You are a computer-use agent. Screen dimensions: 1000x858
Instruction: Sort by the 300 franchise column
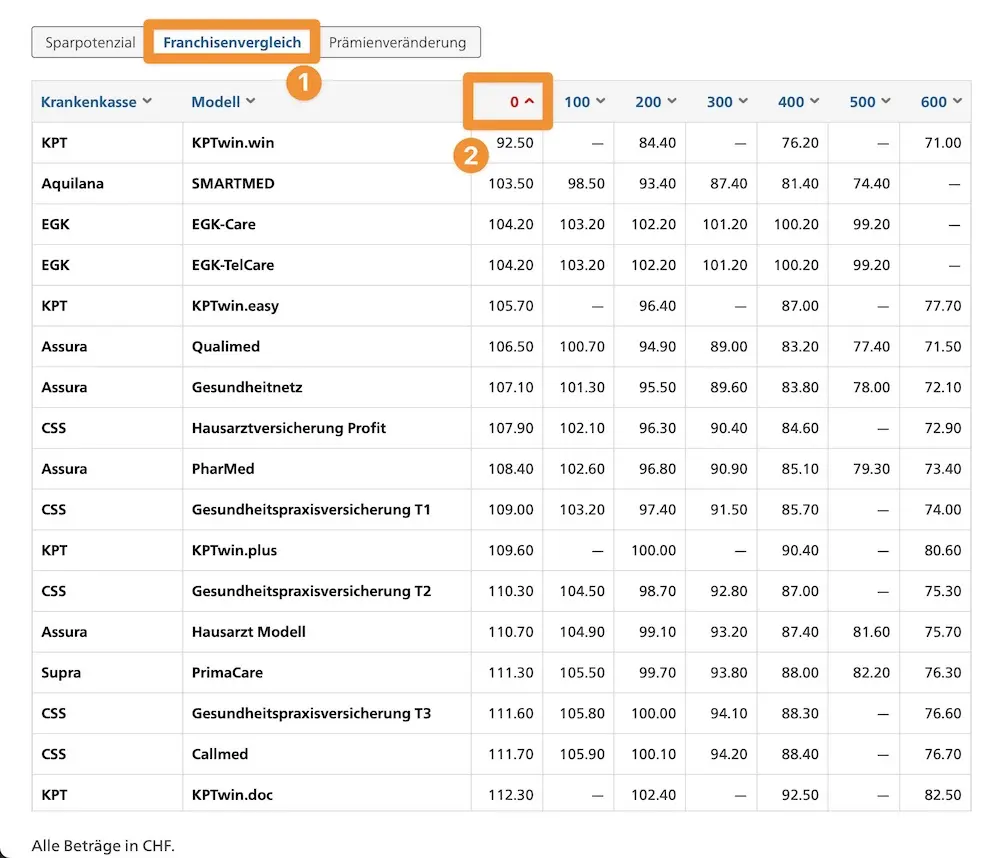click(x=727, y=102)
